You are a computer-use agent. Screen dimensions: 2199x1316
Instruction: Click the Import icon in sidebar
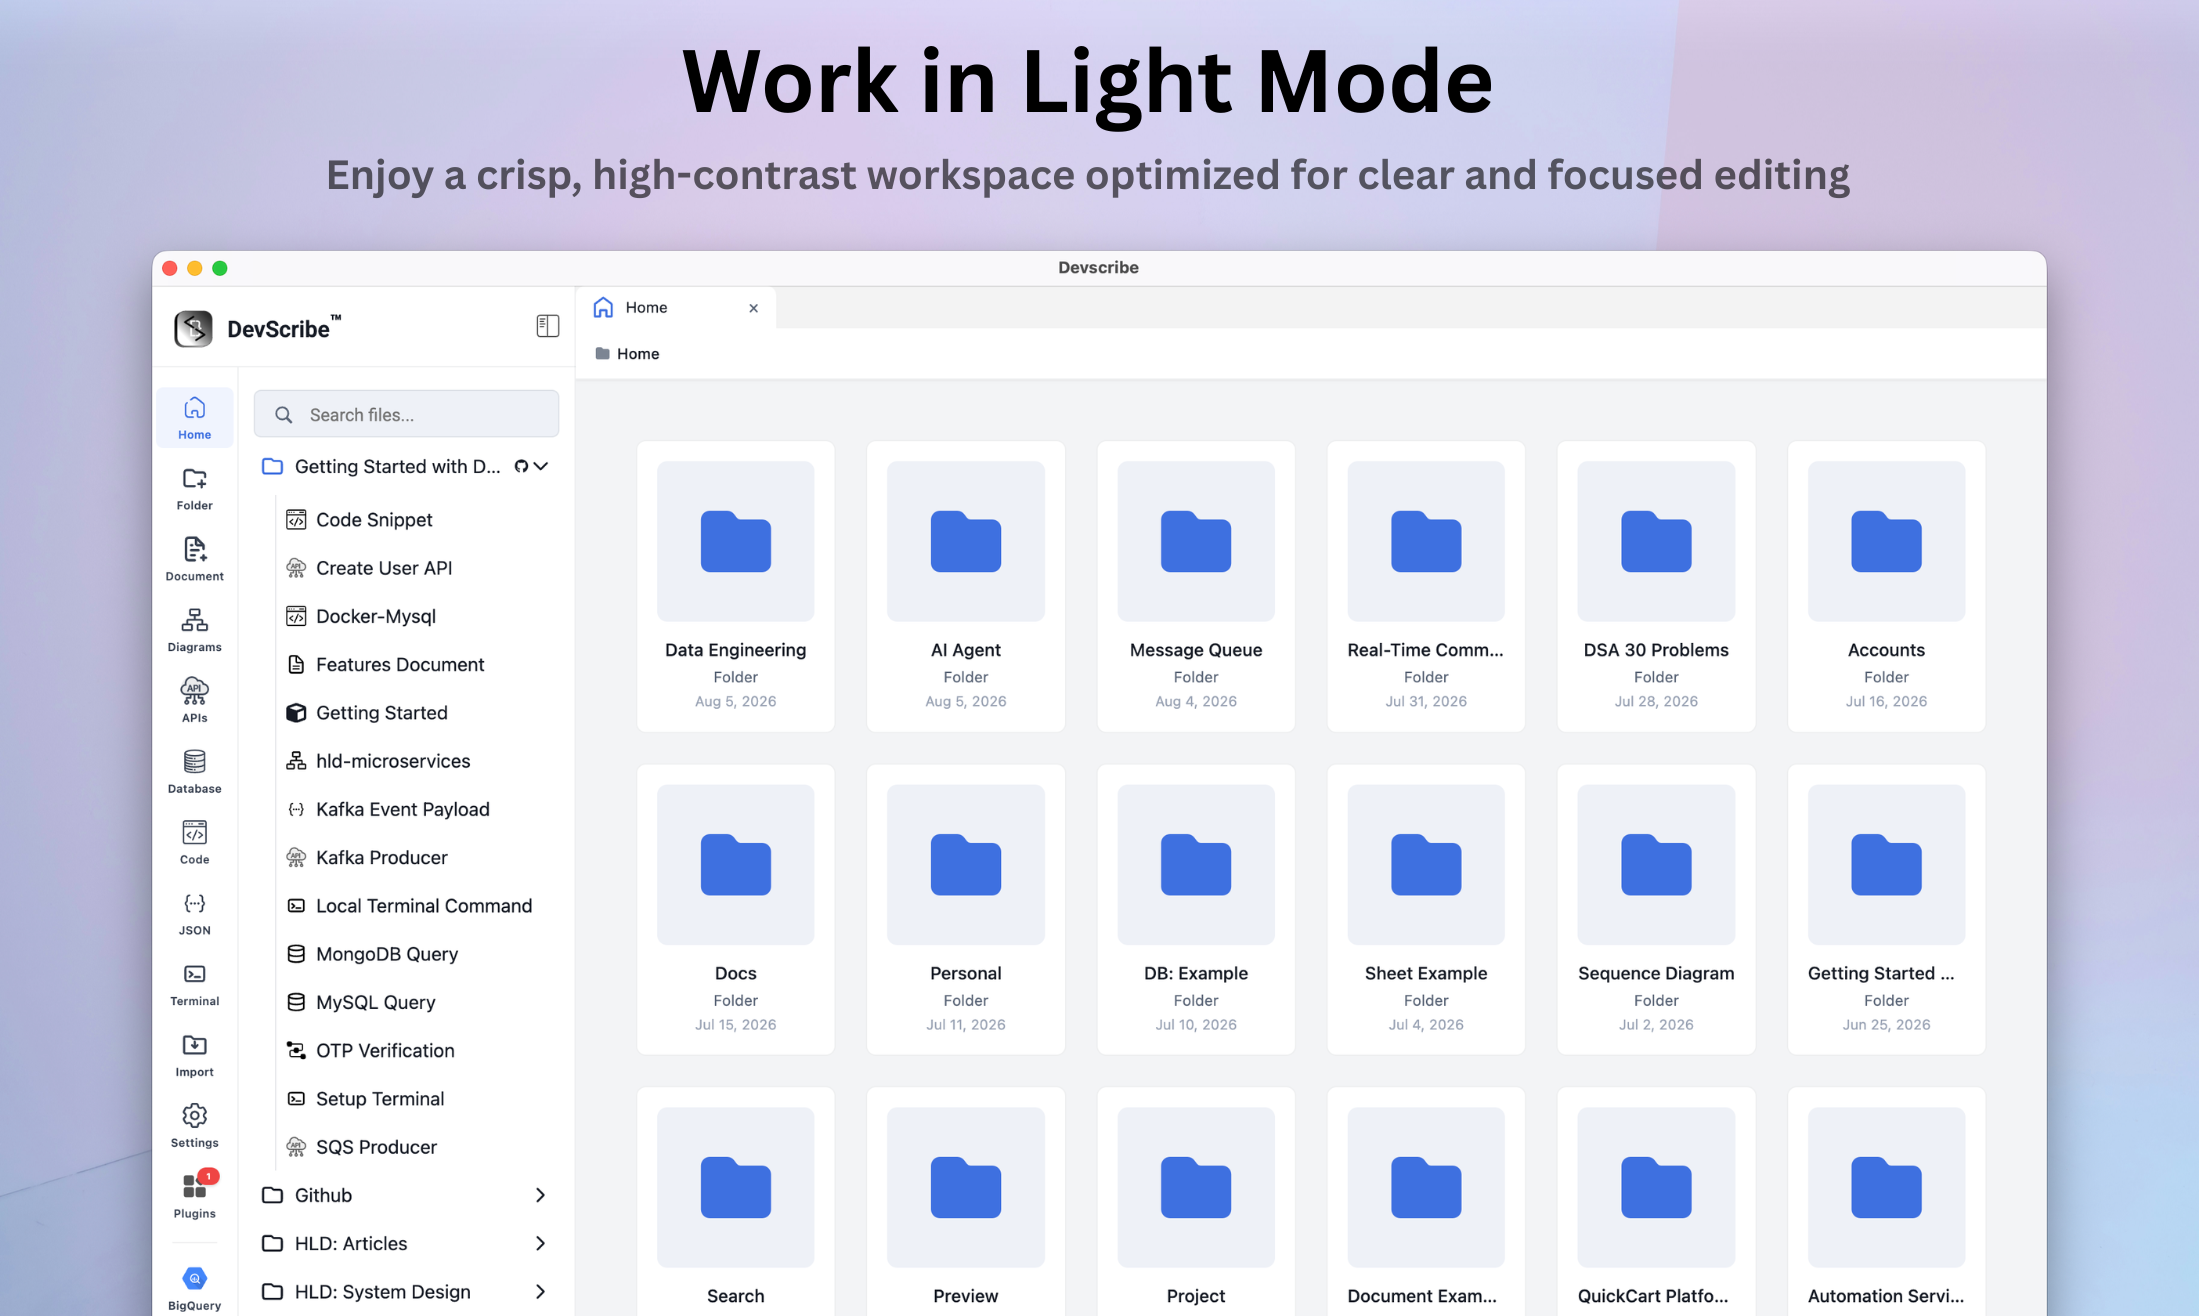point(194,1055)
